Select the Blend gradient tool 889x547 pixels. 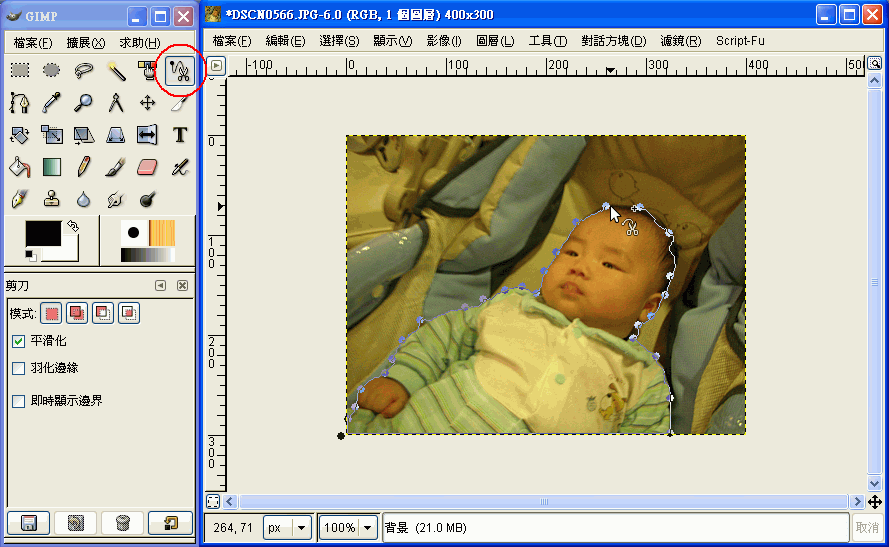52,167
